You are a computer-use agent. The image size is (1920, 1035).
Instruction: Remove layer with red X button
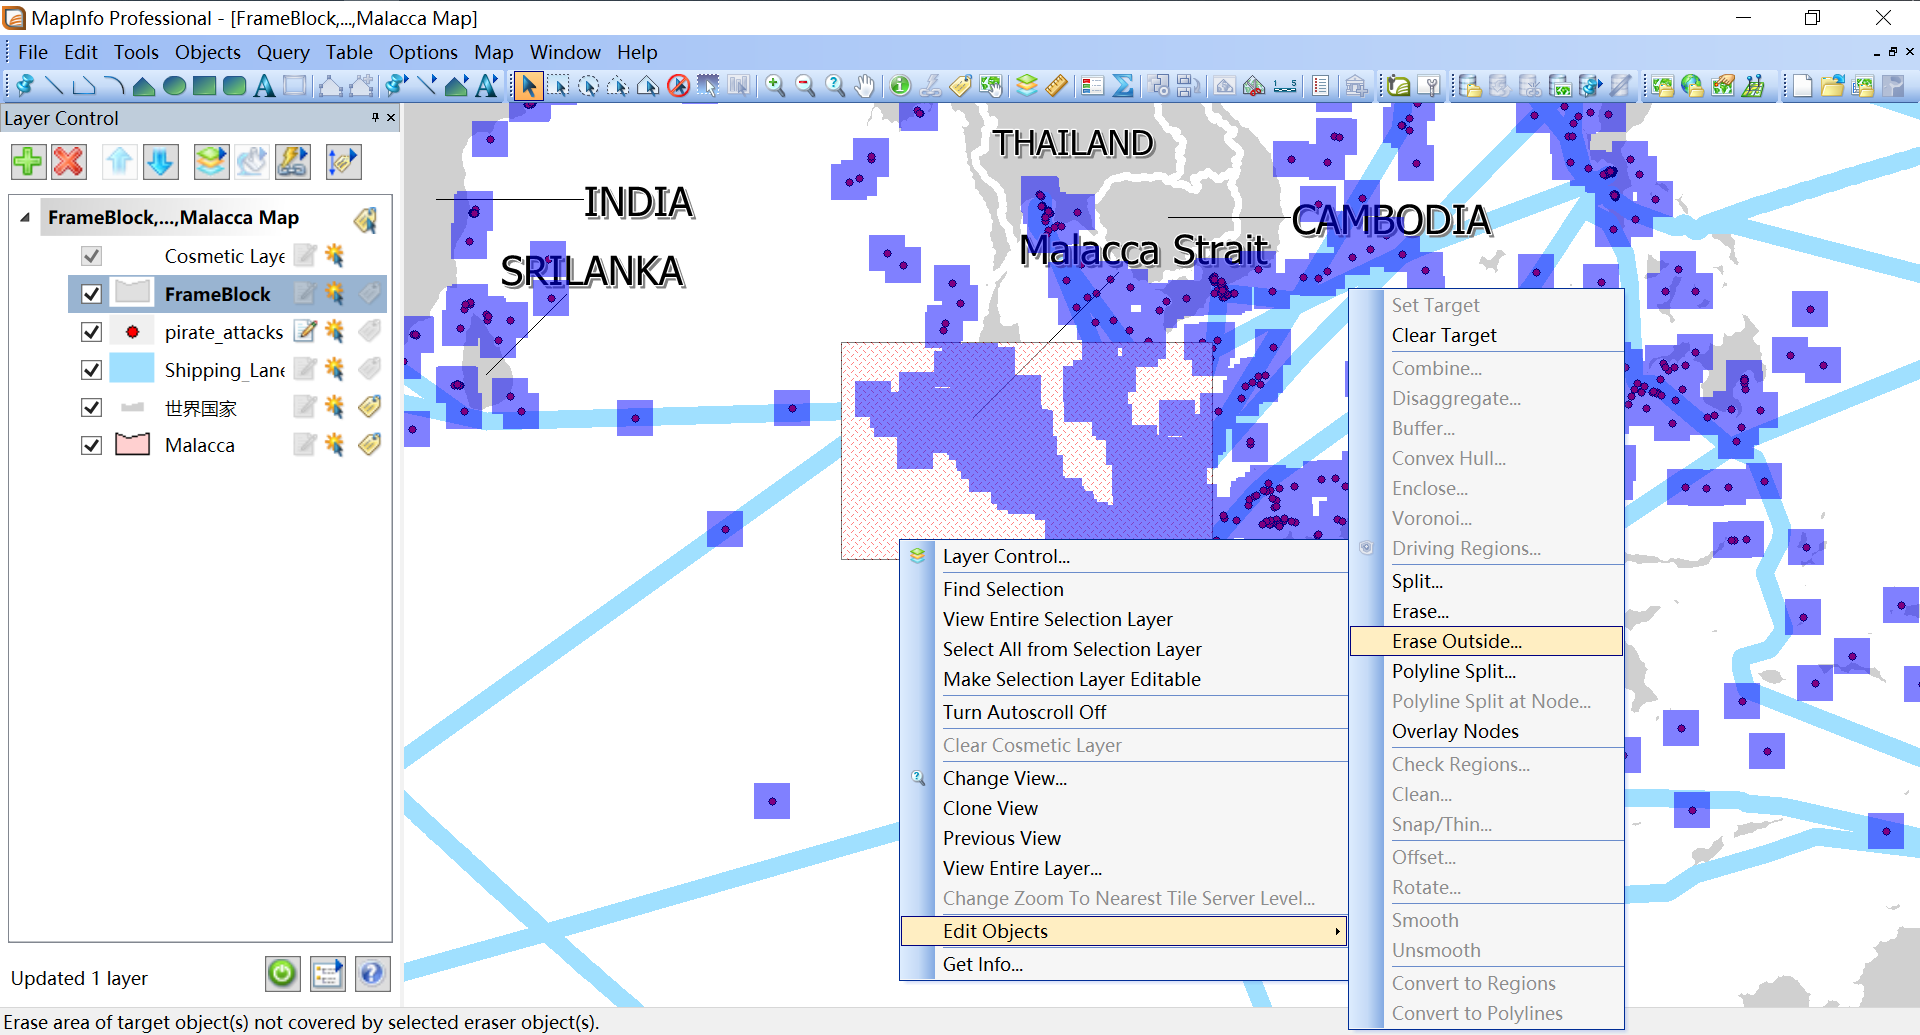click(x=69, y=161)
